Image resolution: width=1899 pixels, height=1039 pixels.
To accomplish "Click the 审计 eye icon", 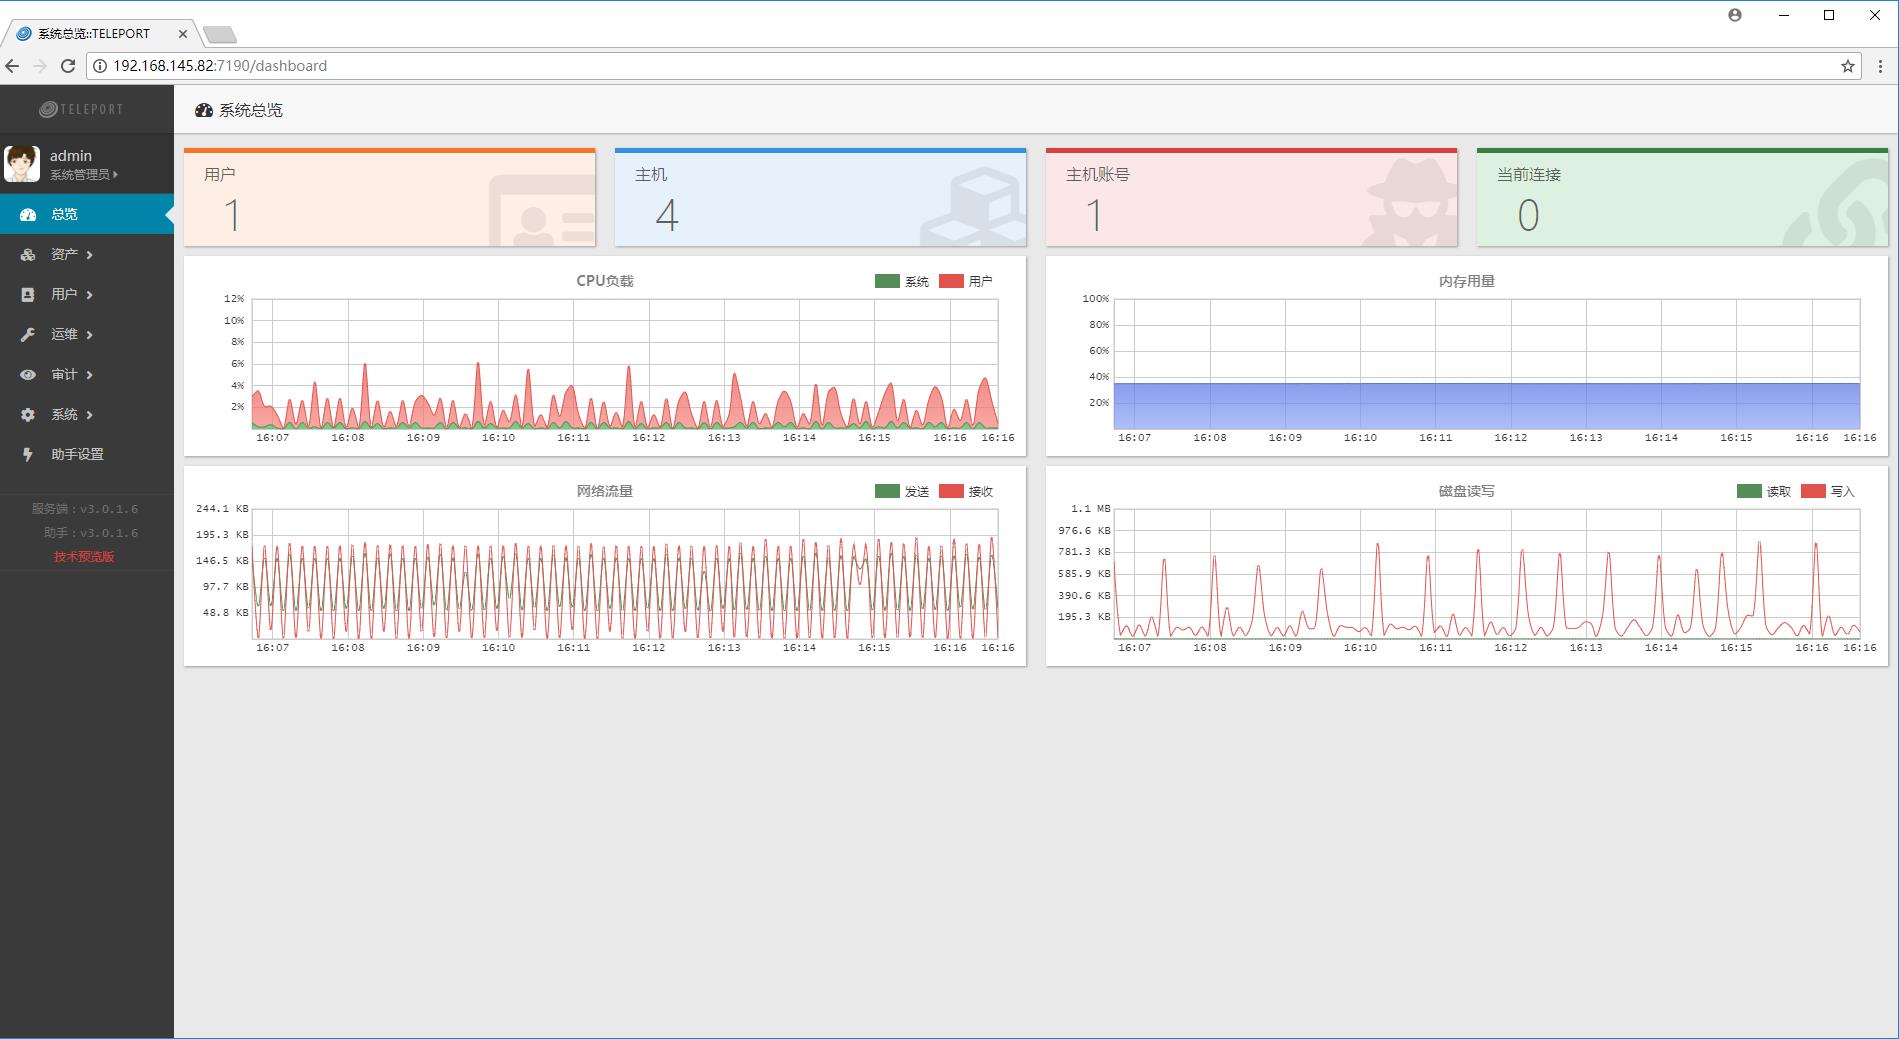I will (x=28, y=374).
